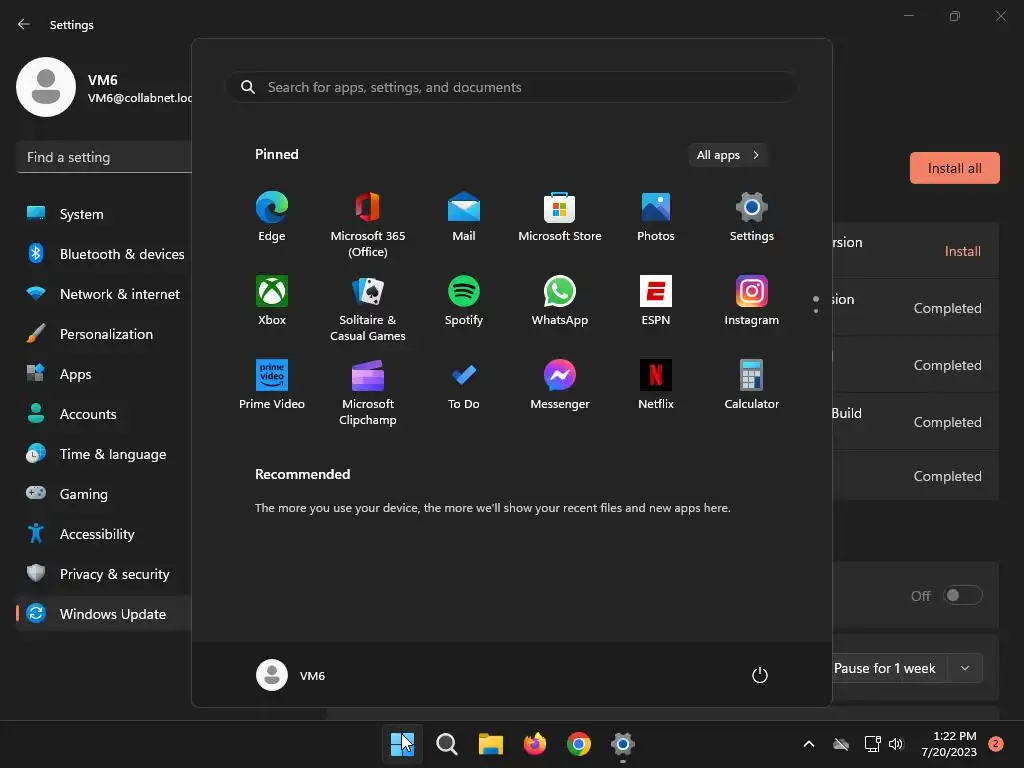Select Personalization in Settings sidebar
The height and width of the screenshot is (768, 1024).
(104, 334)
